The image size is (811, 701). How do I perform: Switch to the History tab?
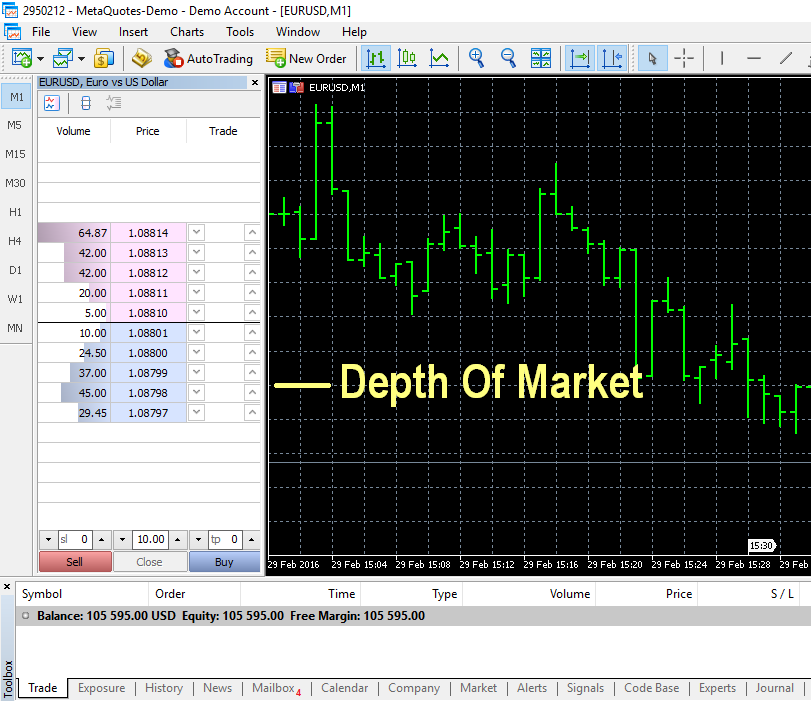(x=164, y=688)
